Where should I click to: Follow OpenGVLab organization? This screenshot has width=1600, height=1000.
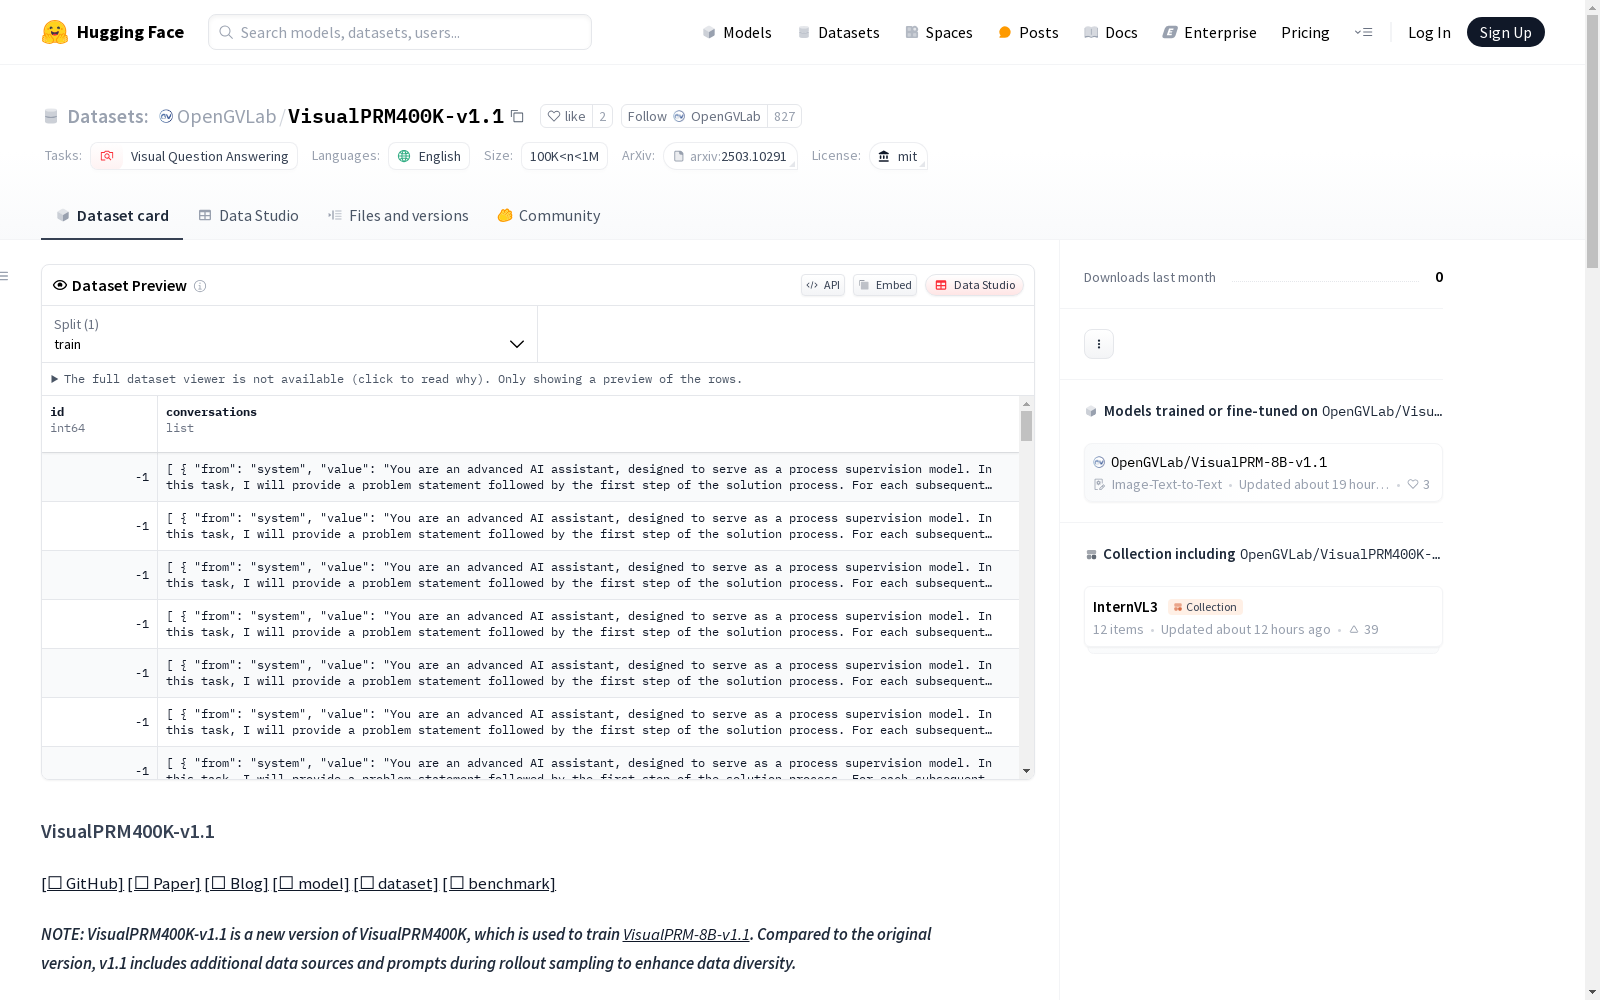694,116
